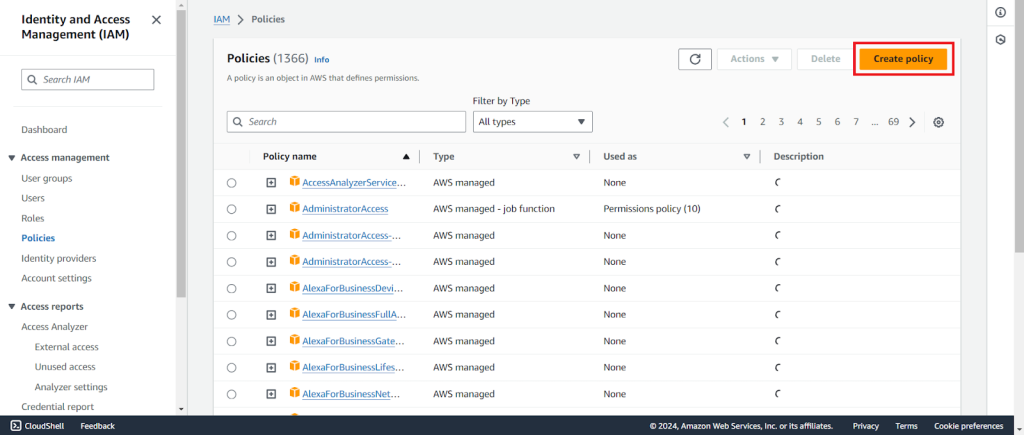Click the Delete button
The width and height of the screenshot is (1024, 435).
point(825,59)
